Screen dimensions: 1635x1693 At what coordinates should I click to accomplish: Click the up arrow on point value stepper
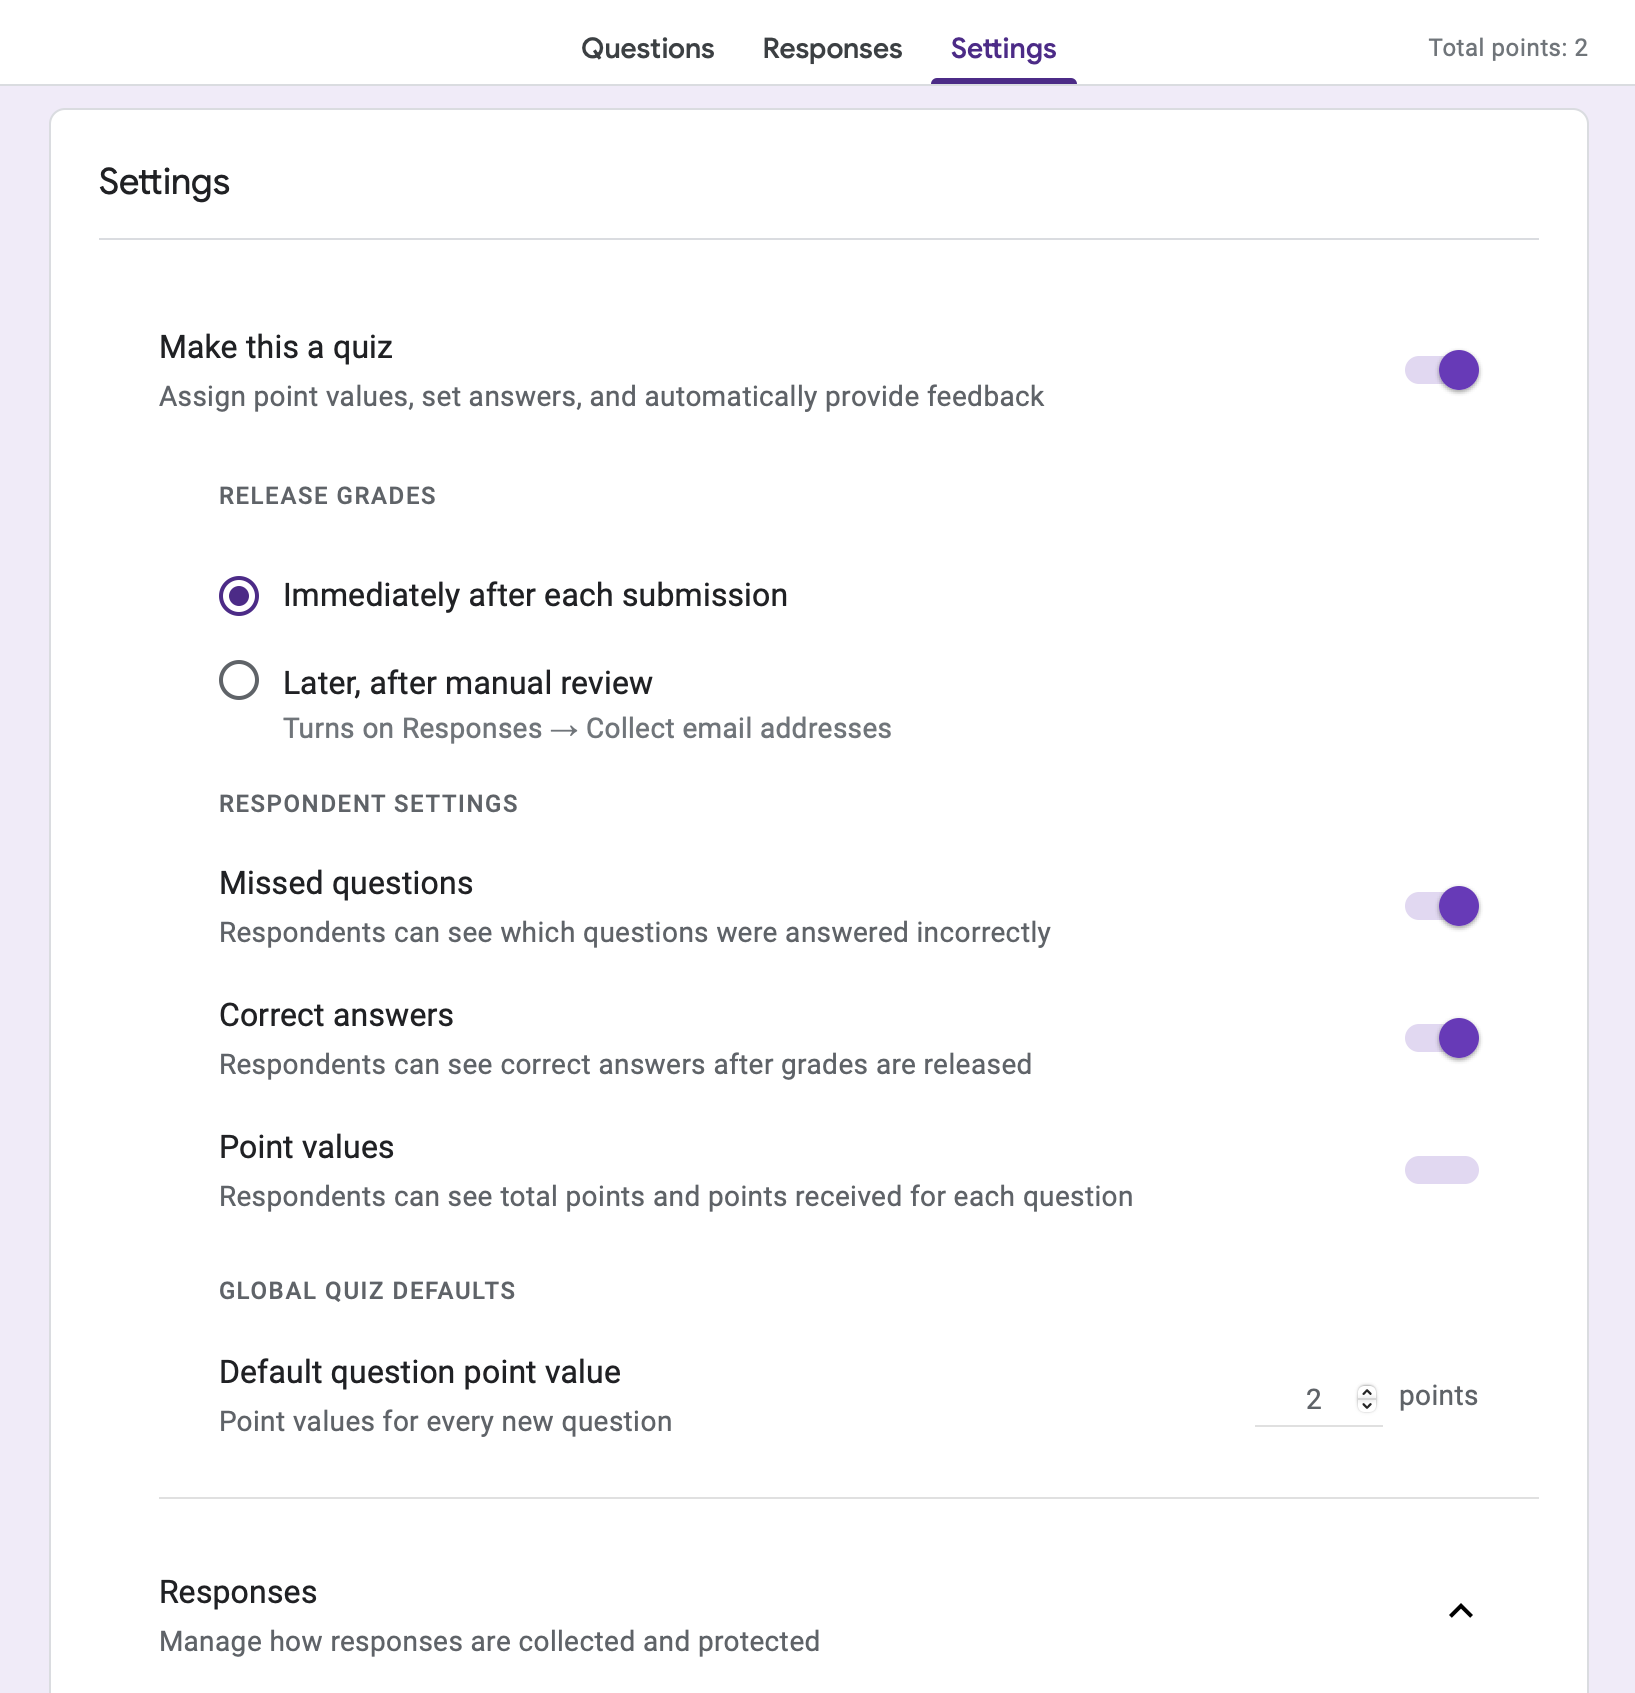pyautogui.click(x=1366, y=1390)
